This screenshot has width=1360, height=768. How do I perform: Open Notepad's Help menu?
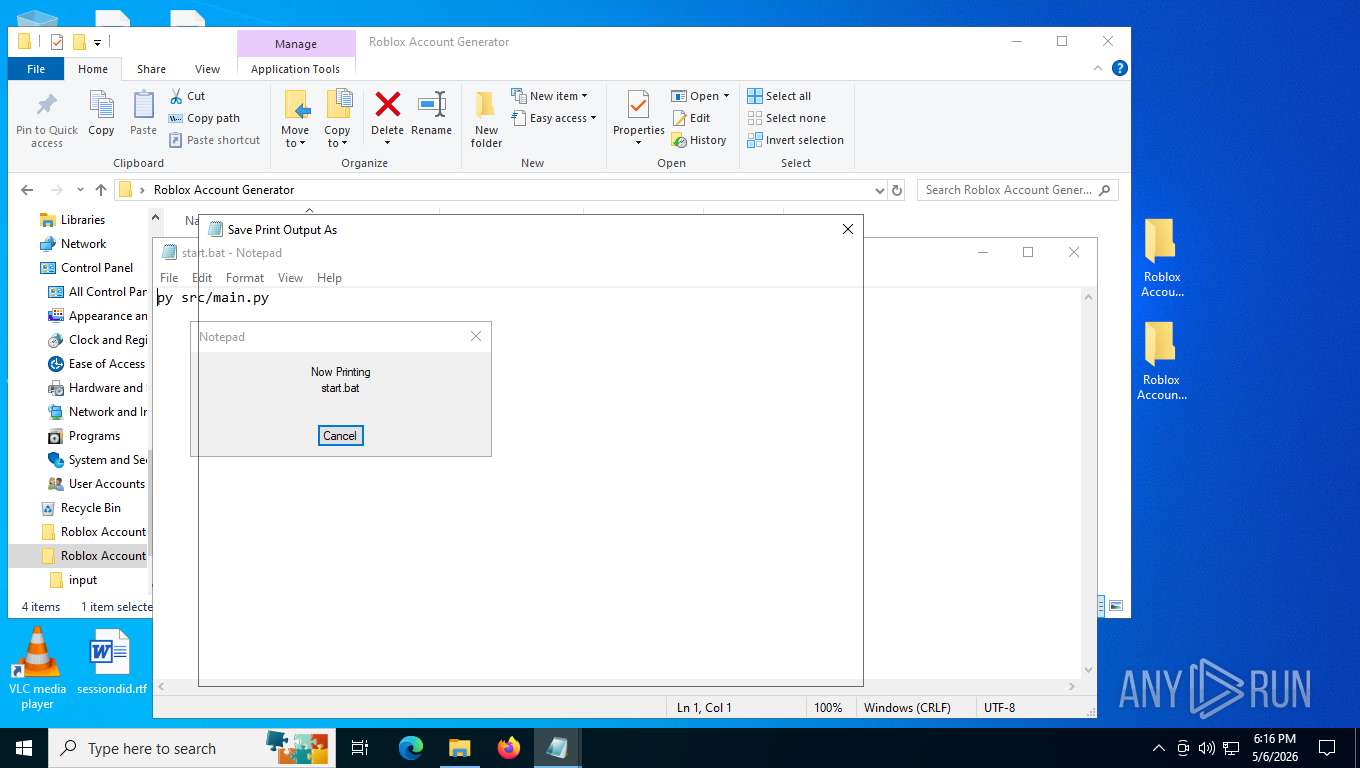pyautogui.click(x=329, y=278)
